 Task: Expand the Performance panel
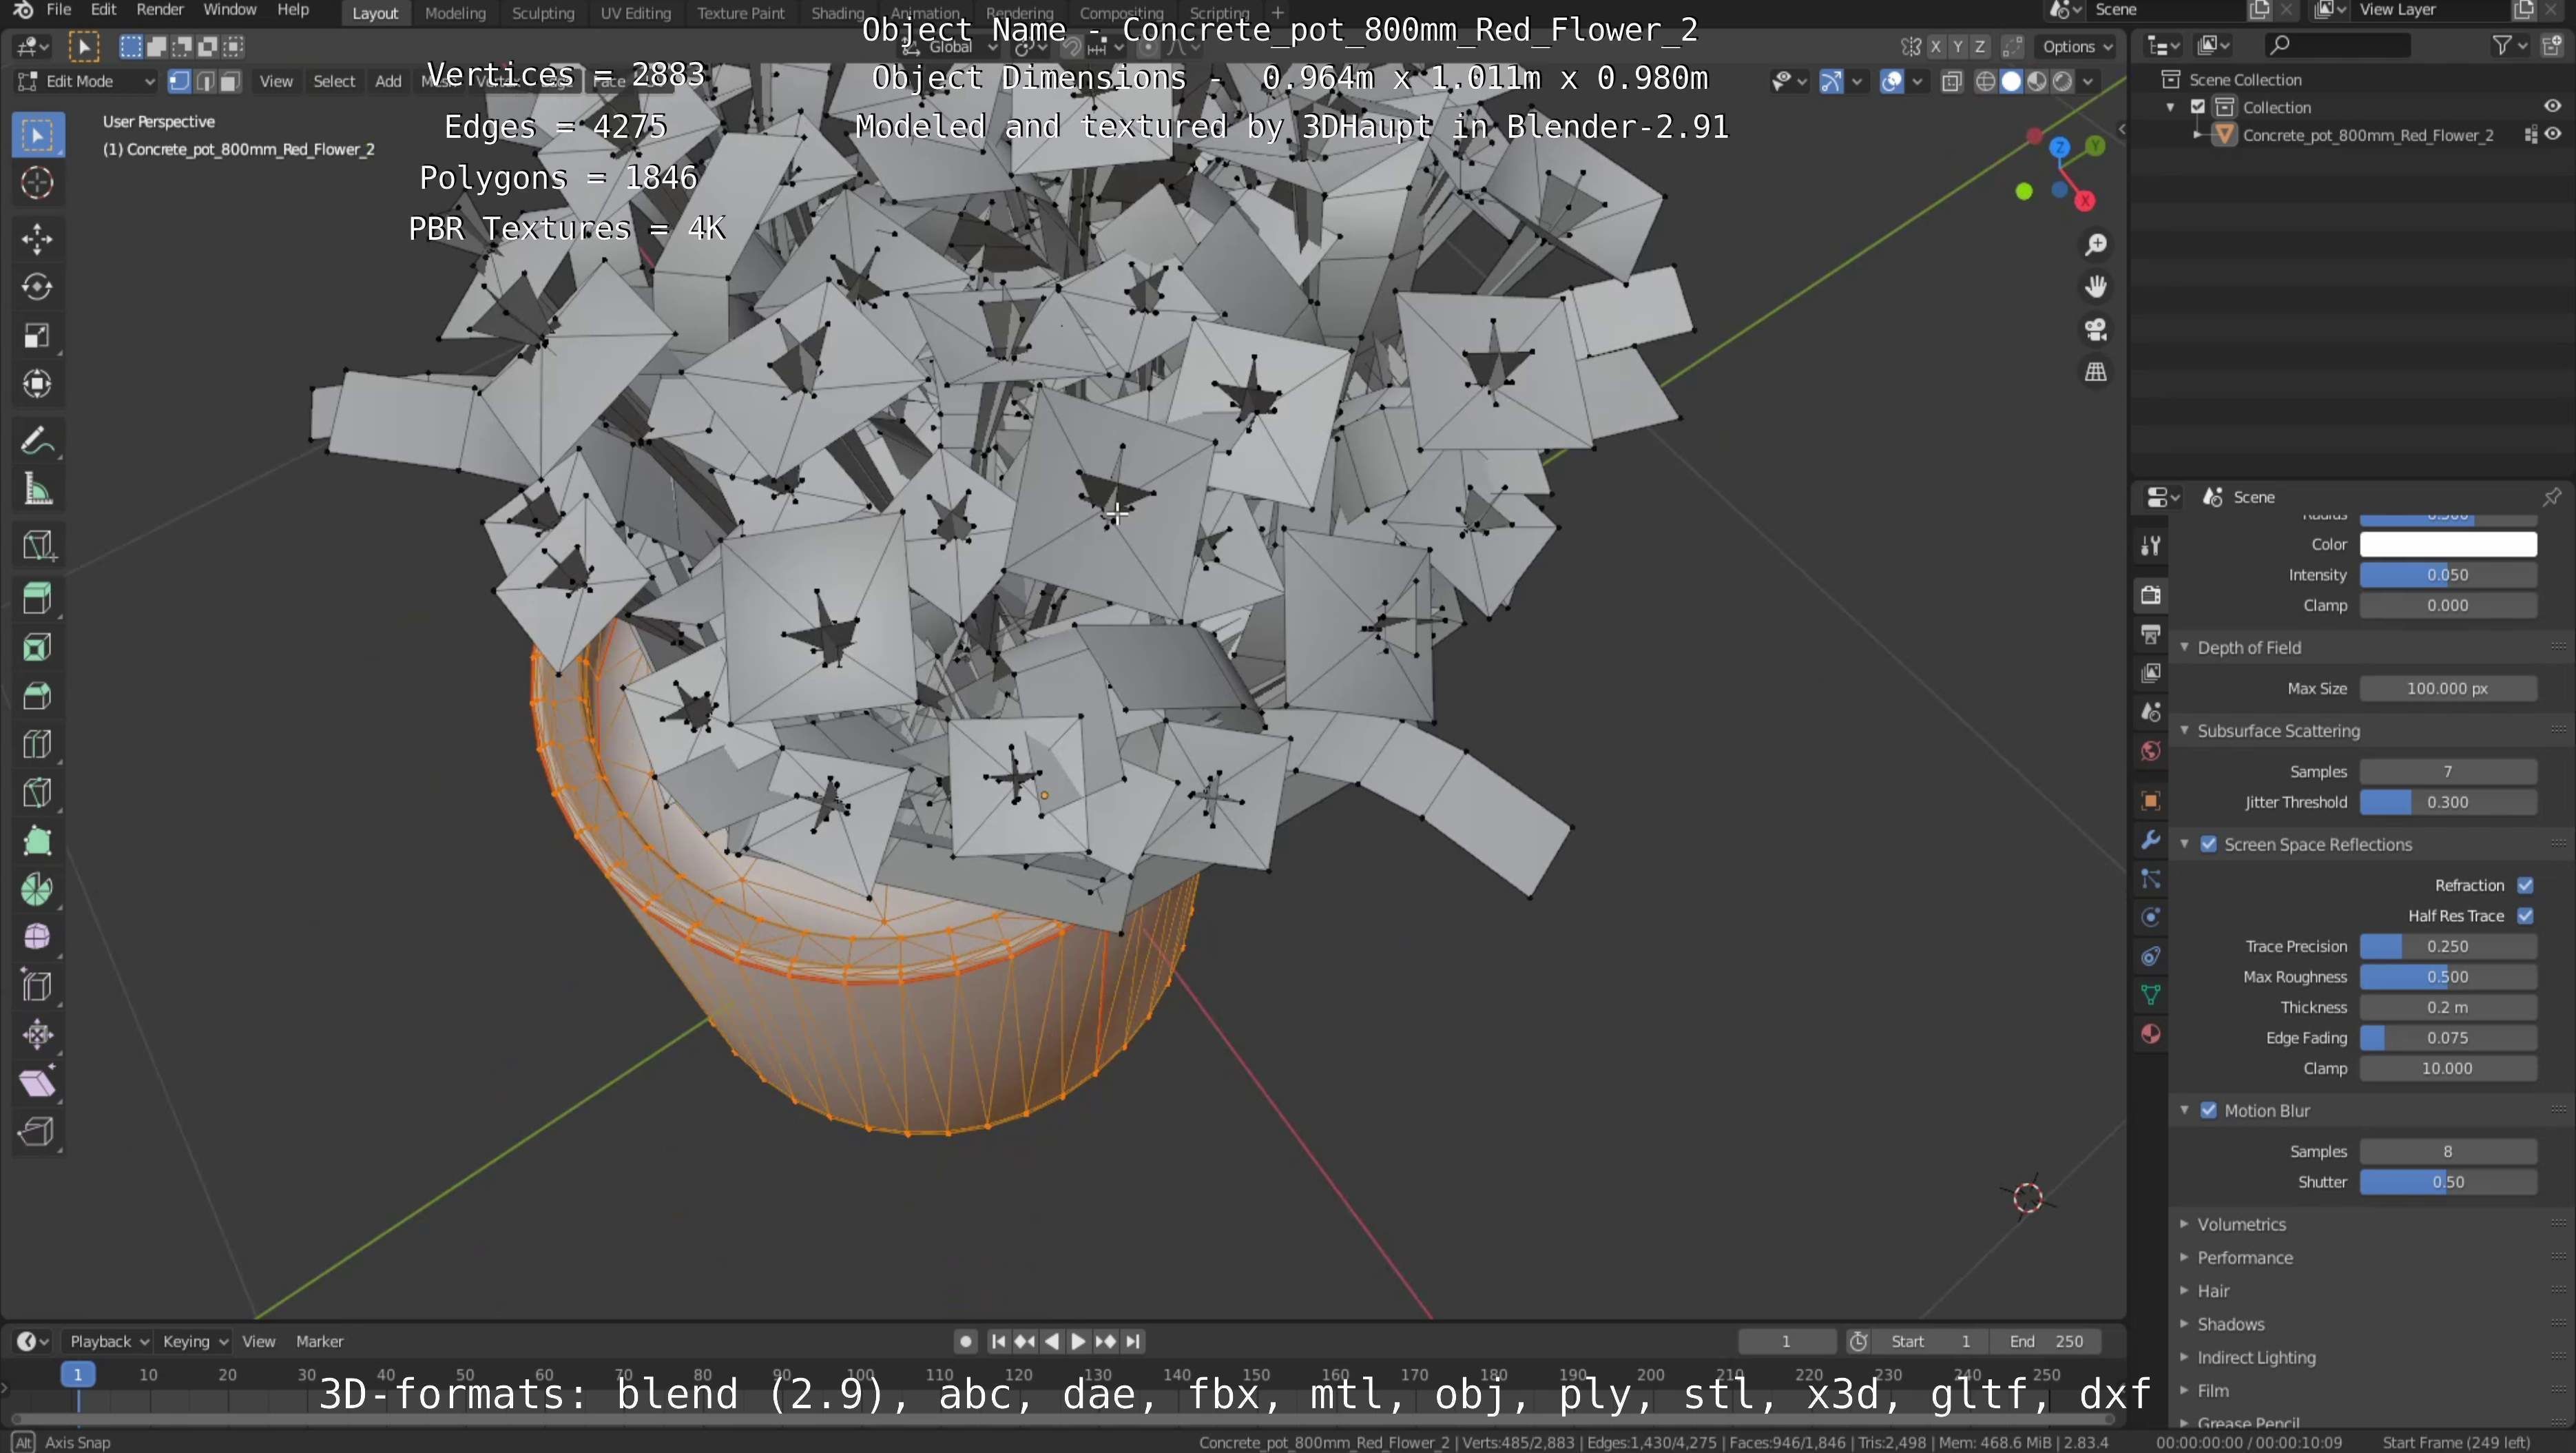(x=2244, y=1258)
